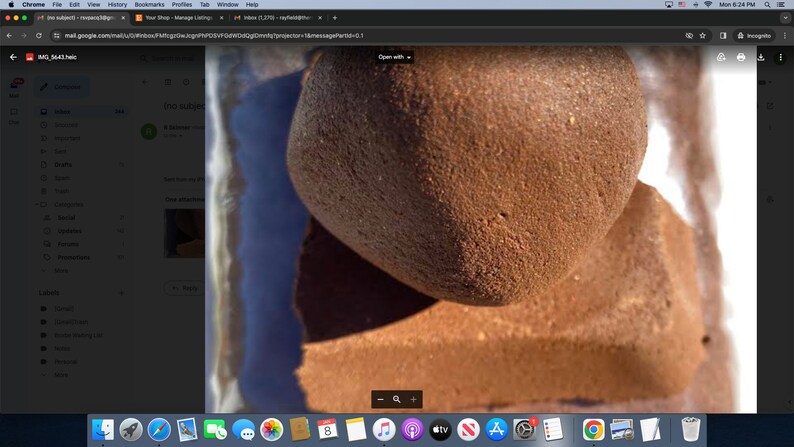Open Music from the dock
Image resolution: width=794 pixels, height=447 pixels.
pyautogui.click(x=384, y=430)
